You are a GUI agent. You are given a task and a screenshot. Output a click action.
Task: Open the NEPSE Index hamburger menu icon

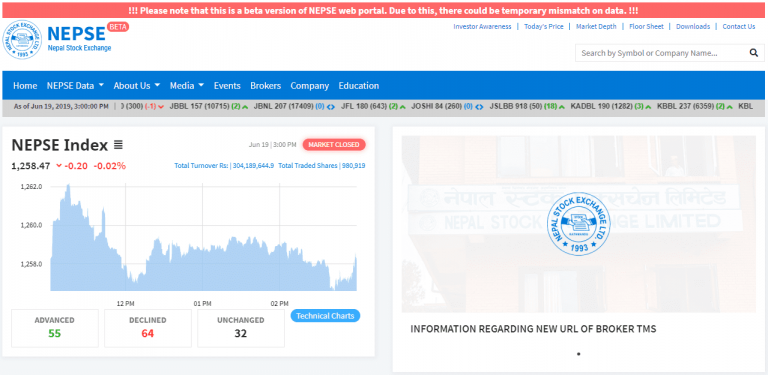pos(118,145)
